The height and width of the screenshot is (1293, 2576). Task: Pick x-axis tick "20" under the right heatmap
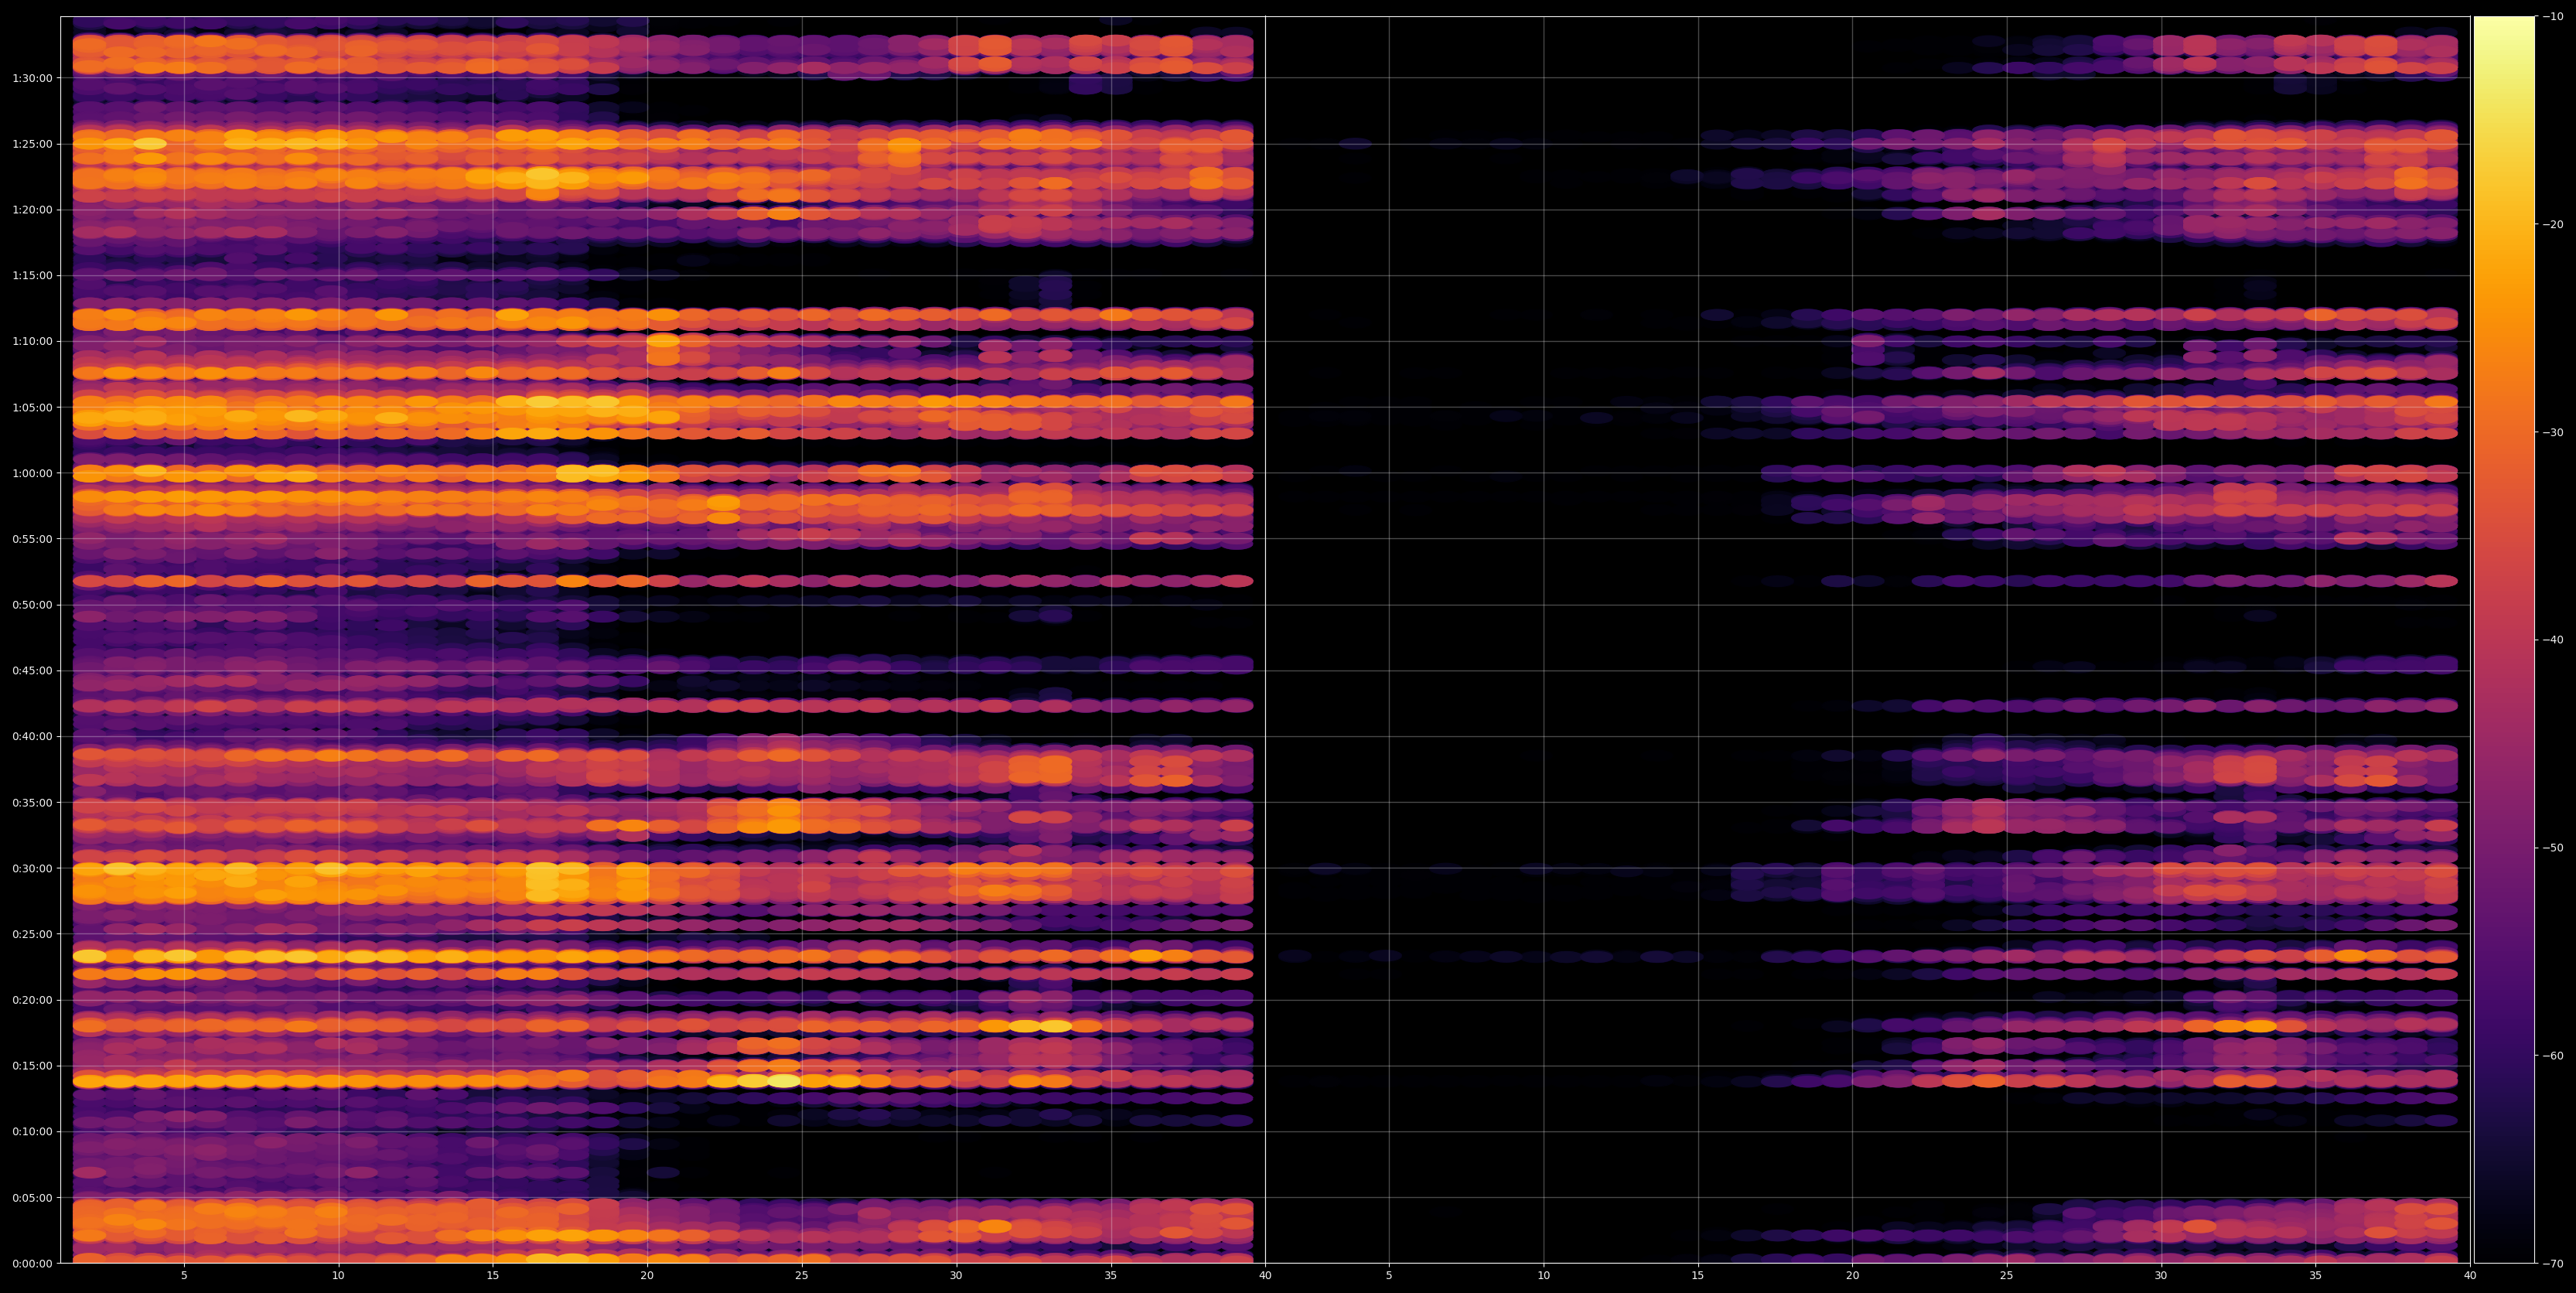[x=1852, y=1276]
